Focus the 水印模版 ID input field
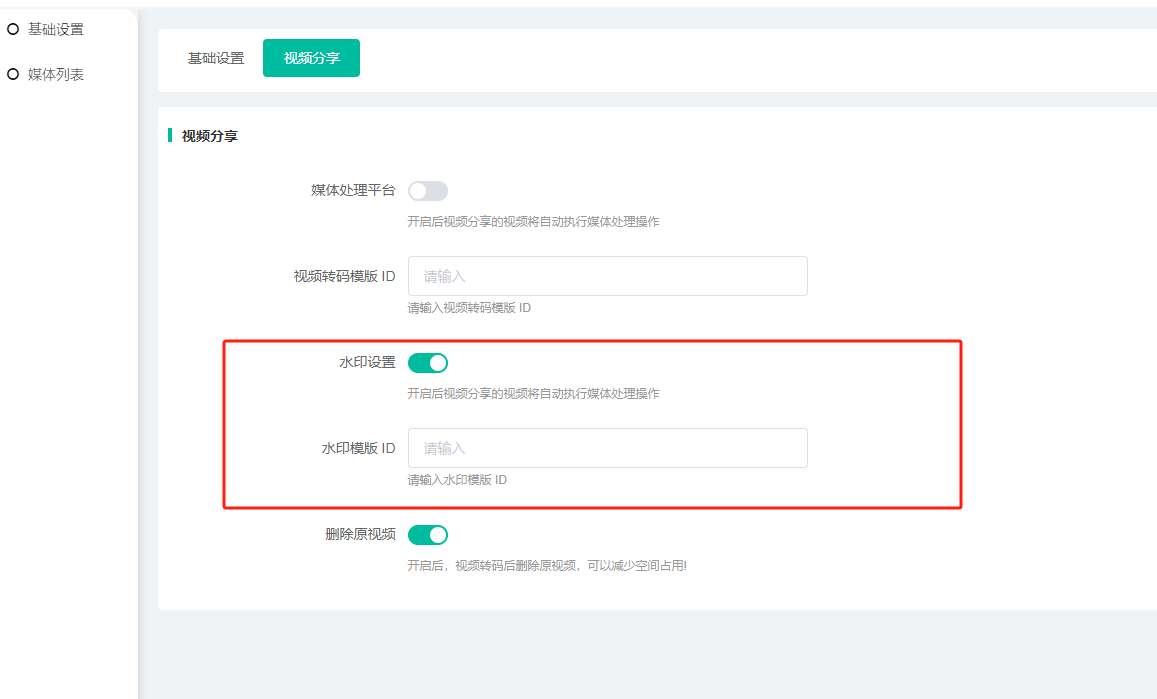The height and width of the screenshot is (699, 1157). tap(607, 448)
